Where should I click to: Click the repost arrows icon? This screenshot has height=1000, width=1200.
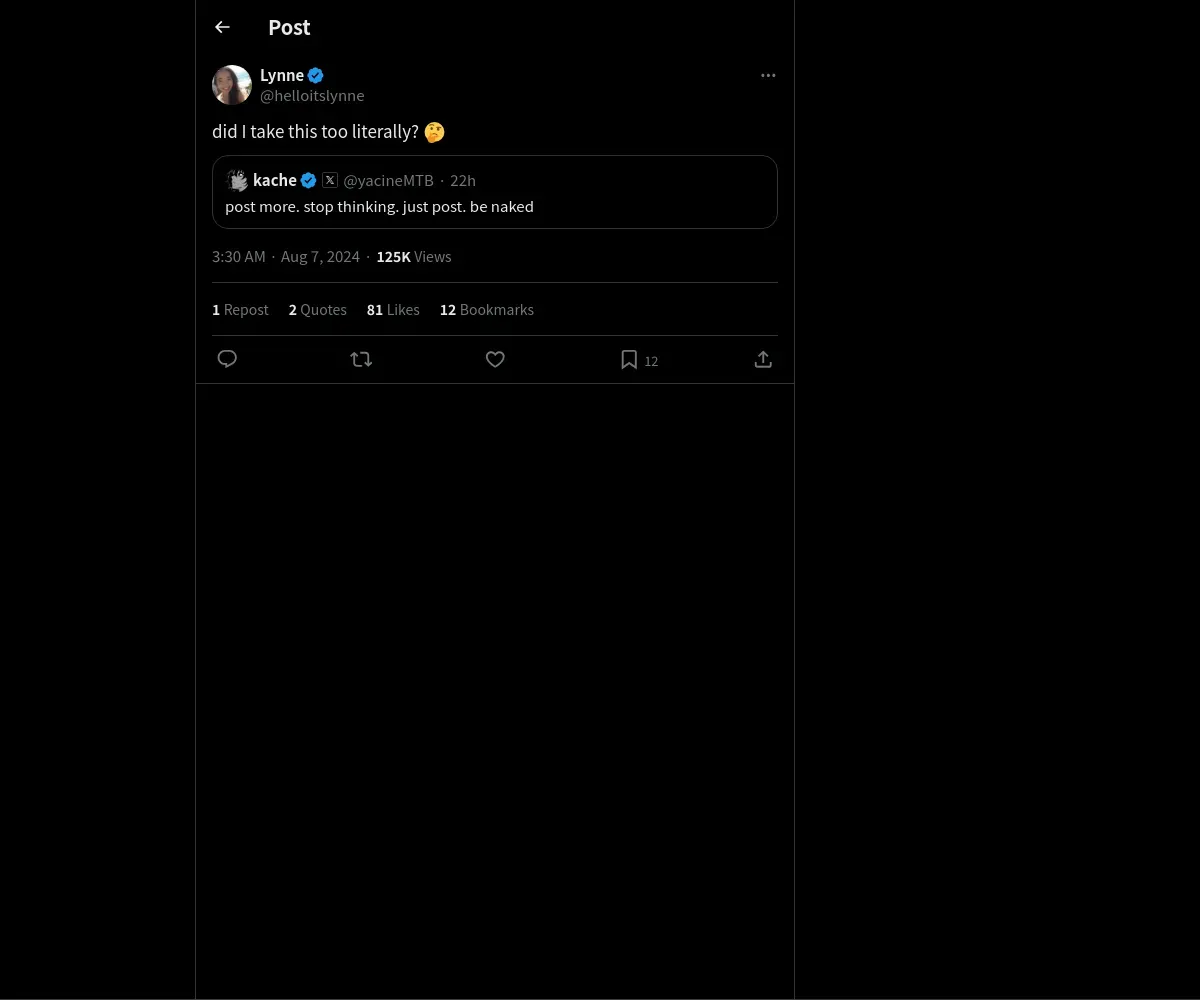coord(361,359)
